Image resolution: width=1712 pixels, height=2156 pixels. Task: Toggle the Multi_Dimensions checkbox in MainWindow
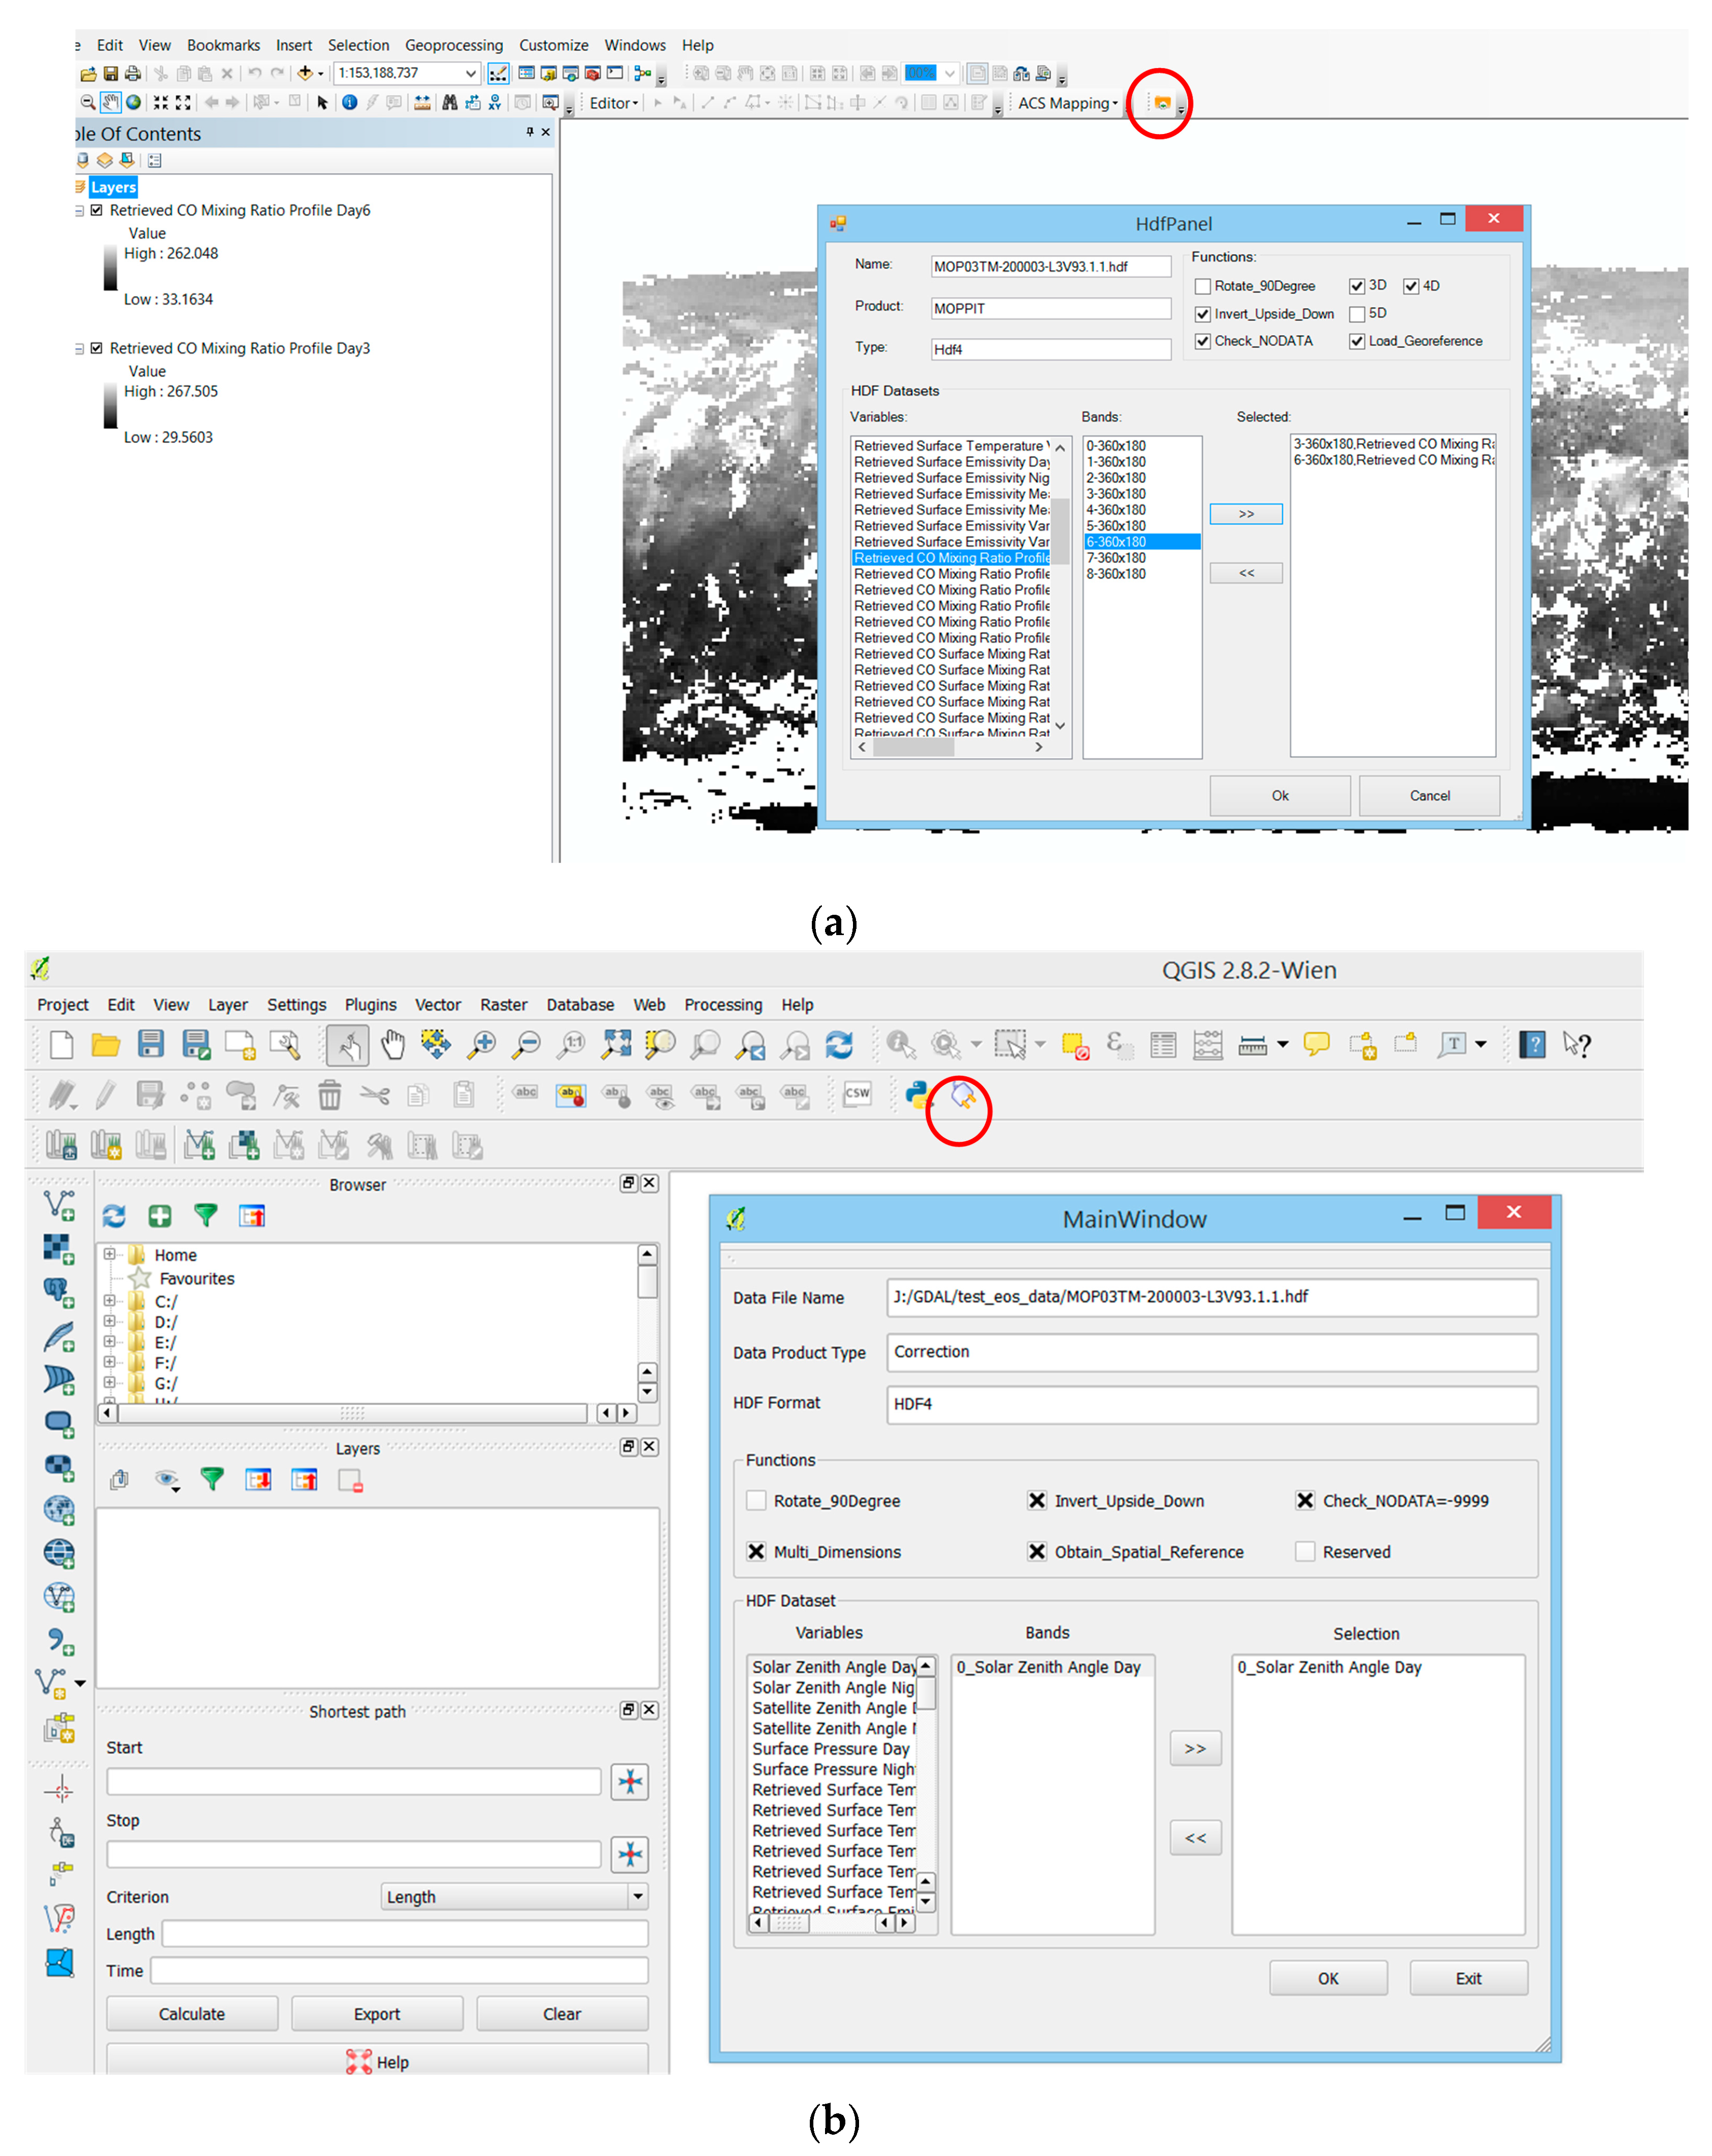(757, 1551)
